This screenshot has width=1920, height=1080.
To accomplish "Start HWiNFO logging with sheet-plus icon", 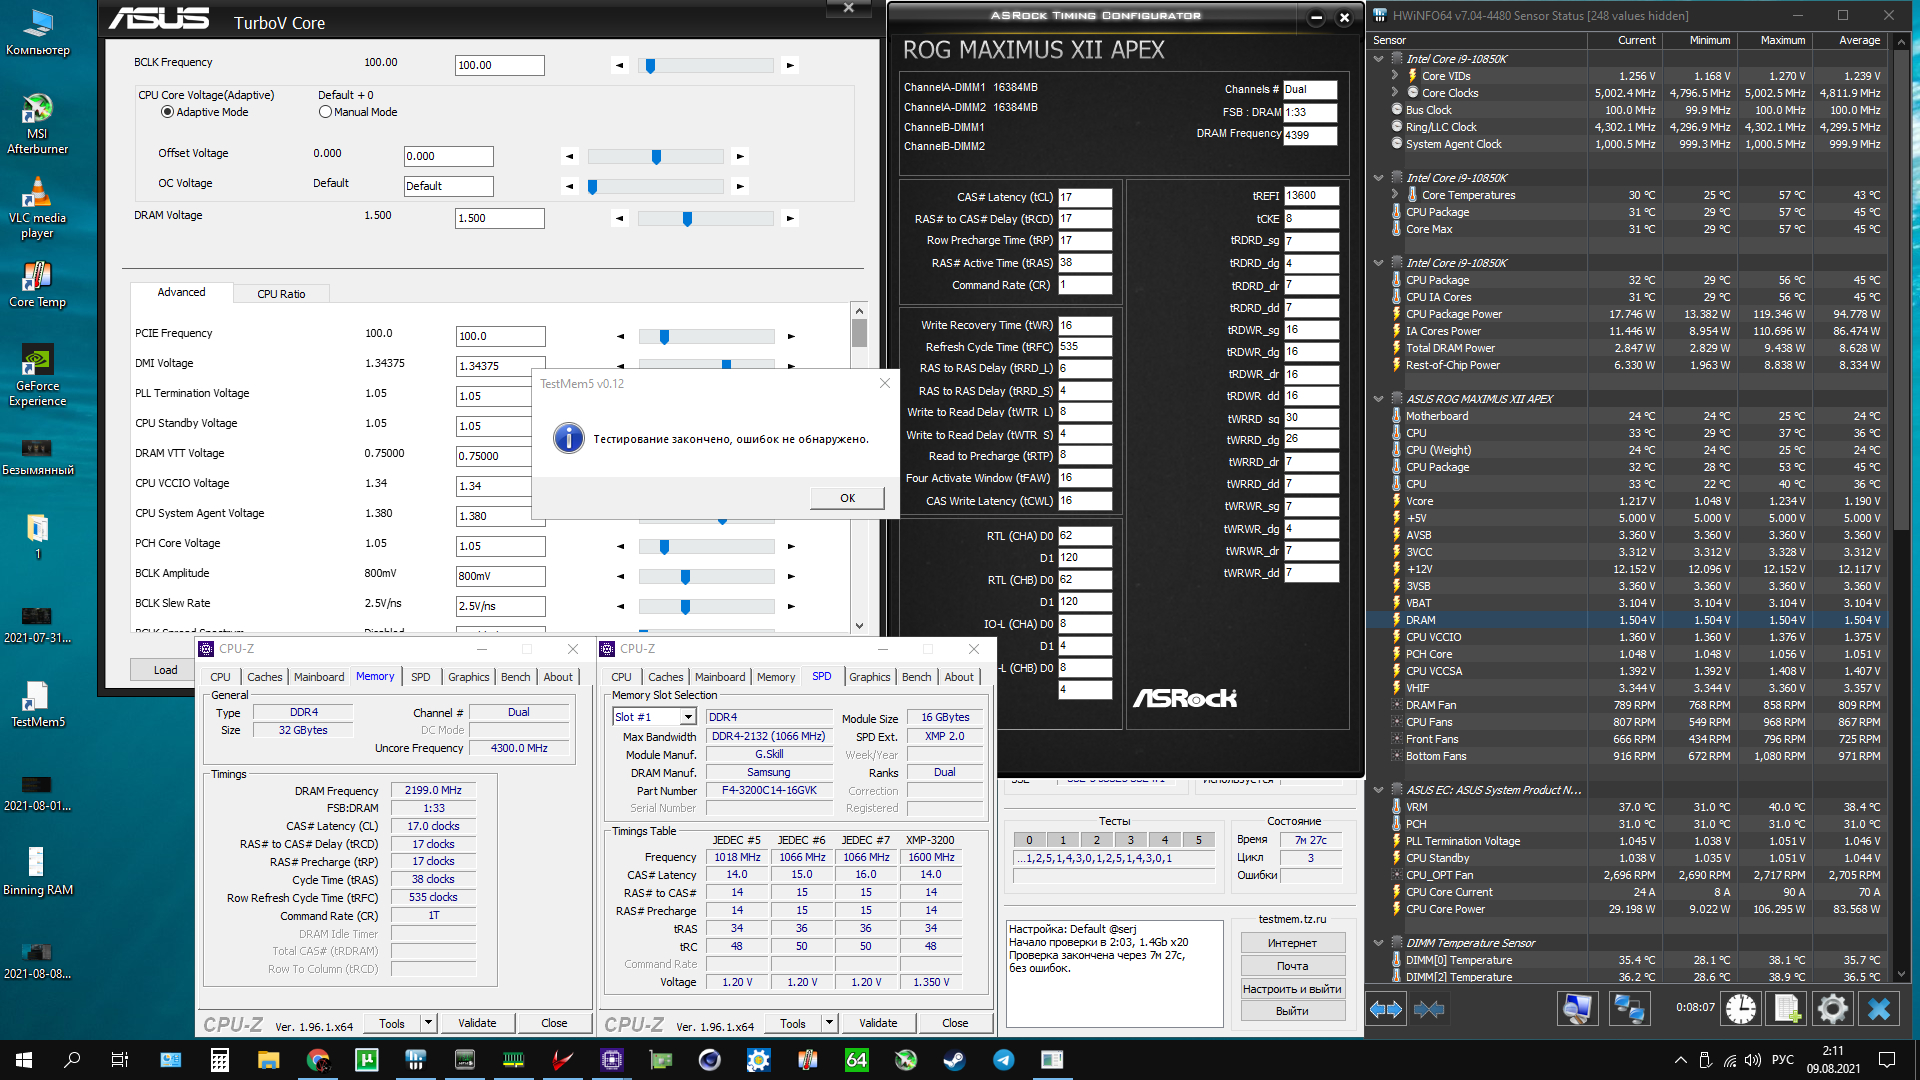I will 1787,1009.
